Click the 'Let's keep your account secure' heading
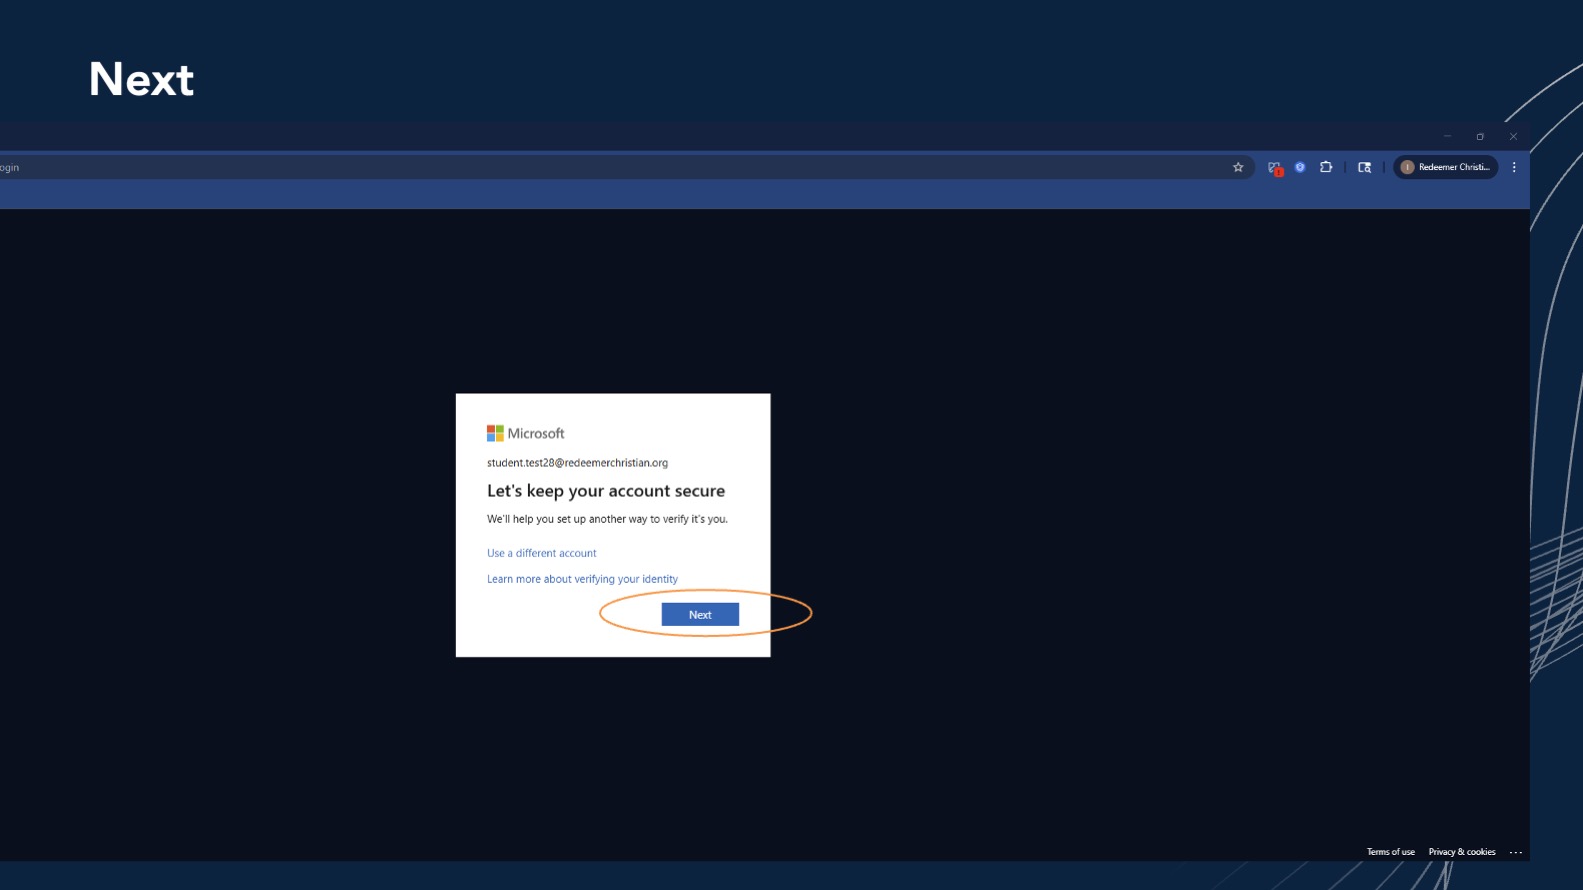Screen dimensions: 1583x890 606,491
